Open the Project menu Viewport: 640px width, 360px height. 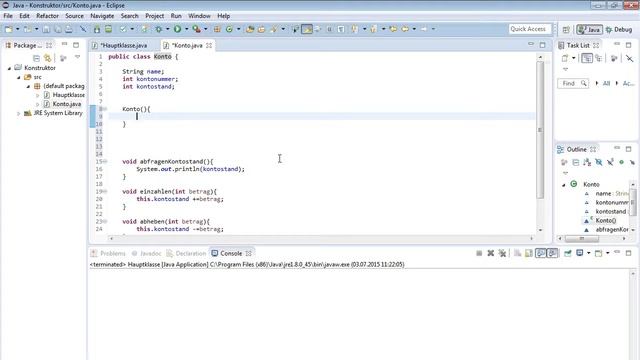[x=155, y=16]
